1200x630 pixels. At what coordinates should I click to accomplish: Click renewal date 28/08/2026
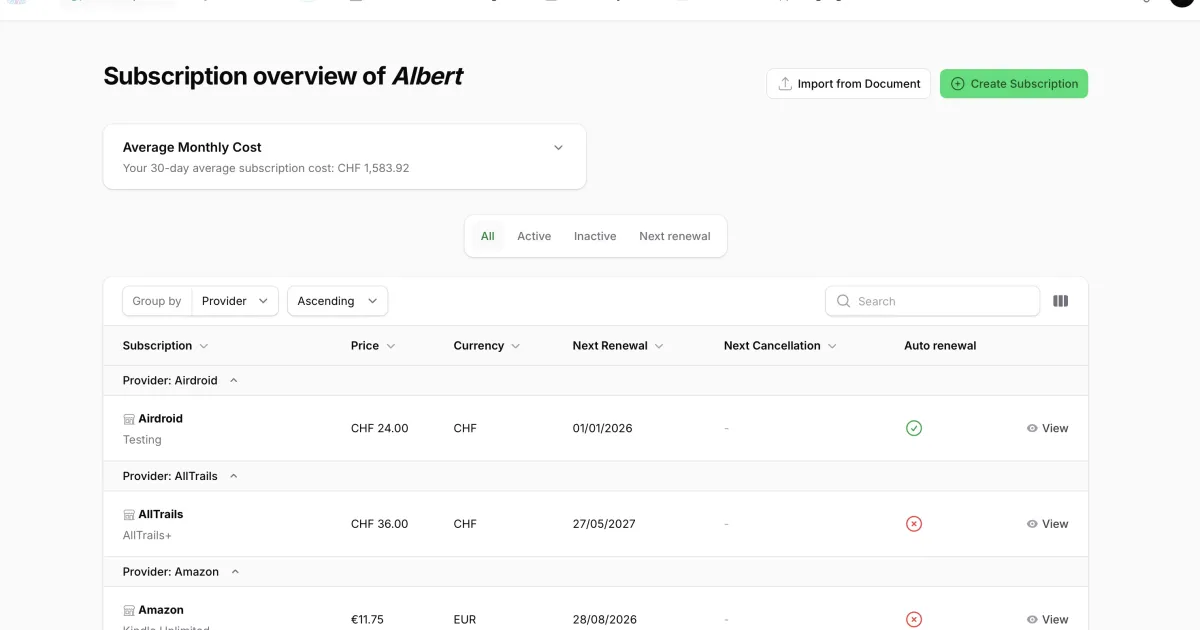point(605,620)
